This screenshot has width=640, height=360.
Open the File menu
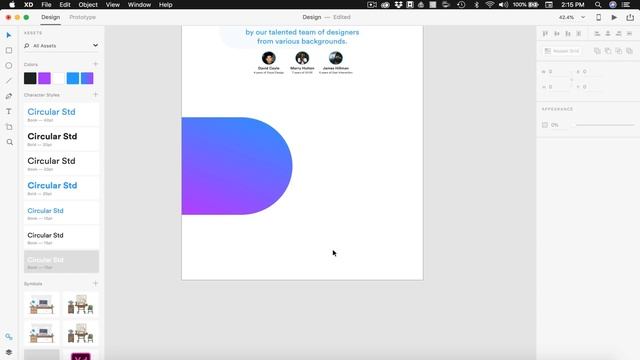(46, 5)
